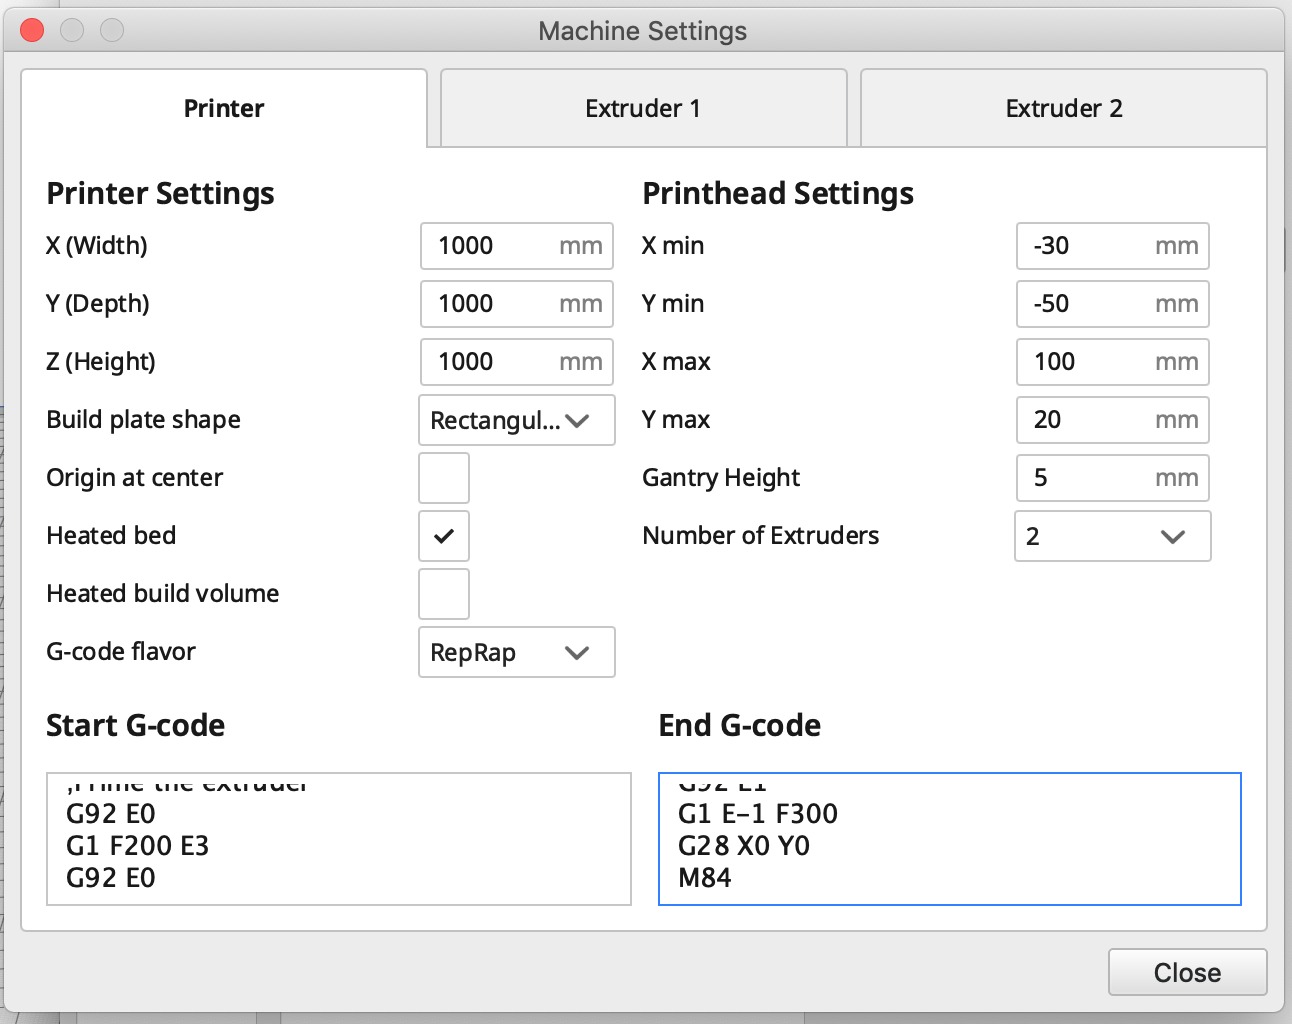Screen dimensions: 1292x1024
Task: Enable Heated build volume checkbox
Action: click(443, 594)
